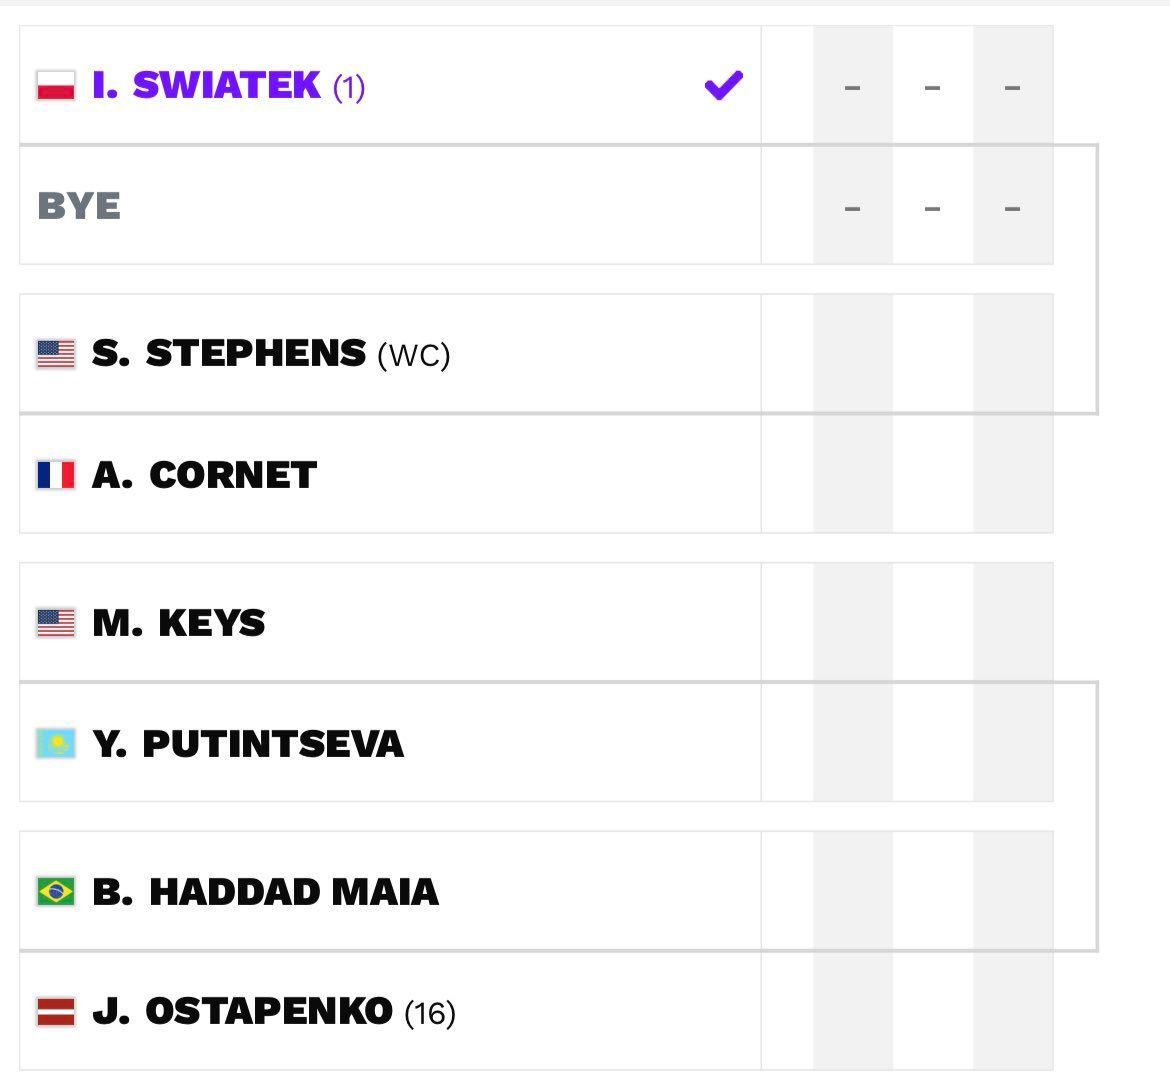Click the Brazil flag beside B. Haddad Maia
The image size is (1170, 1090).
pyautogui.click(x=55, y=891)
